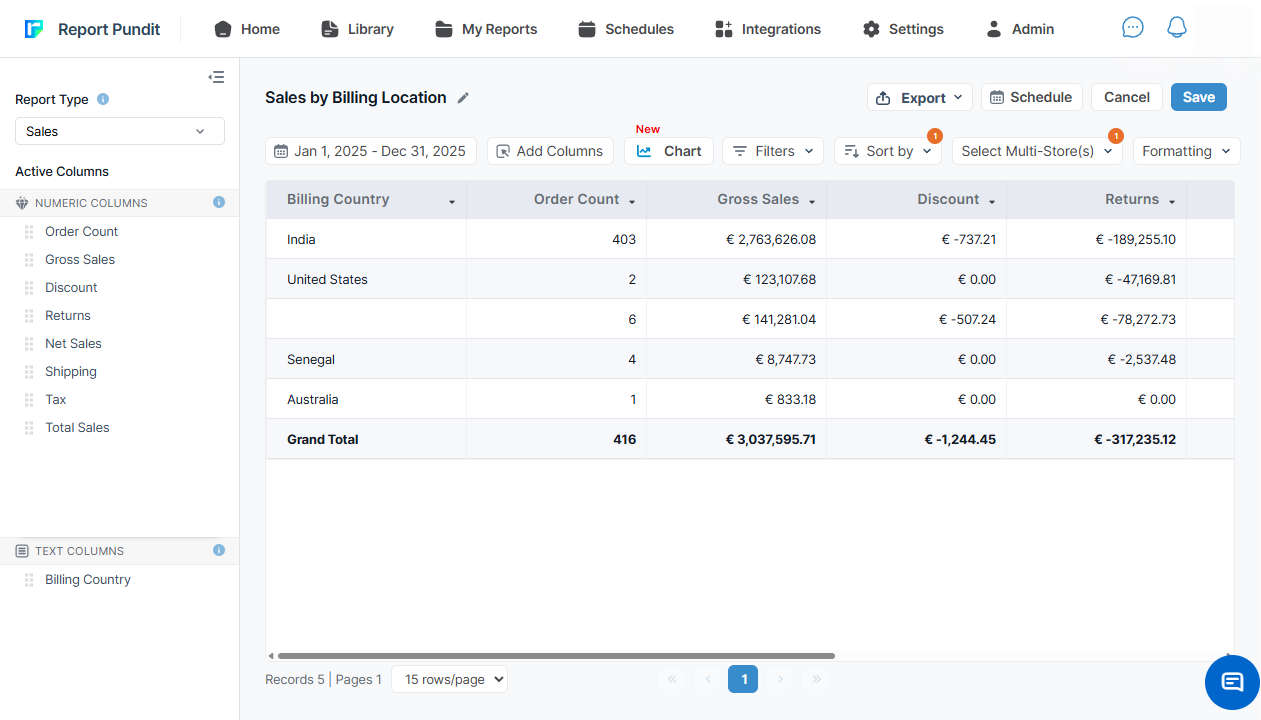Open the notifications bell icon
This screenshot has height=720, width=1261.
1177,28
